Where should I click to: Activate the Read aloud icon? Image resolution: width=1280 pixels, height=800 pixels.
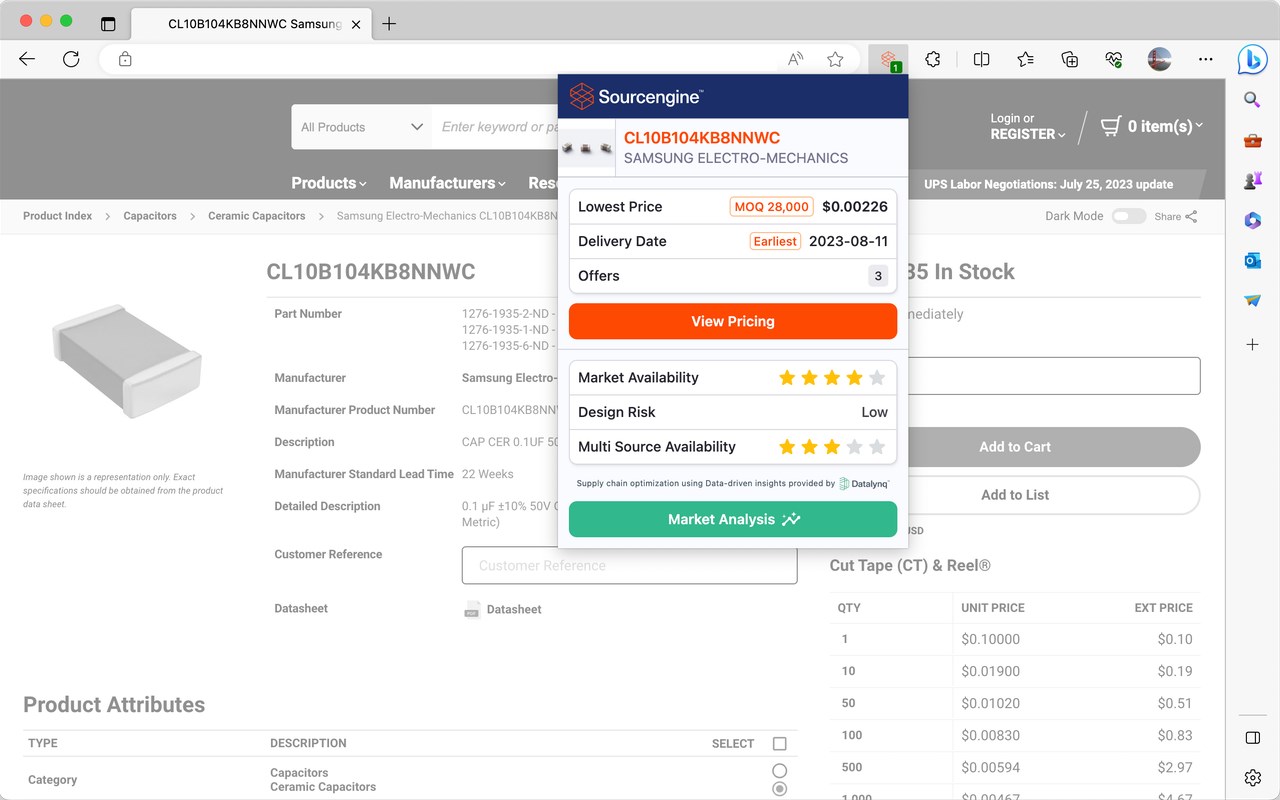[x=796, y=60]
